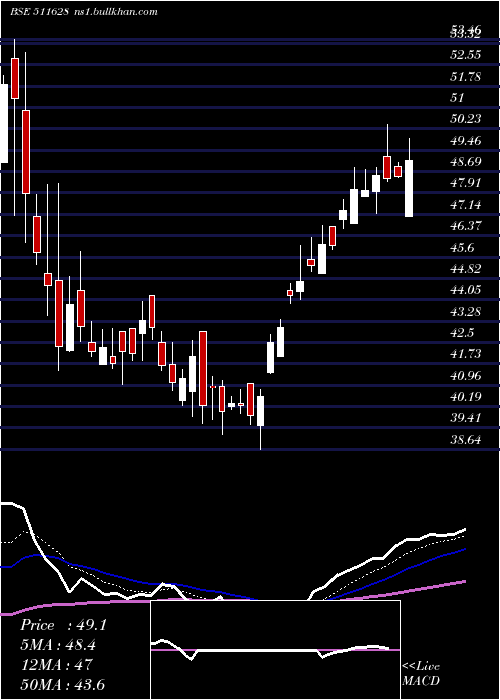This screenshot has height=700, width=500.
Task: Click the 44.05 price axis label
Action: (466, 290)
